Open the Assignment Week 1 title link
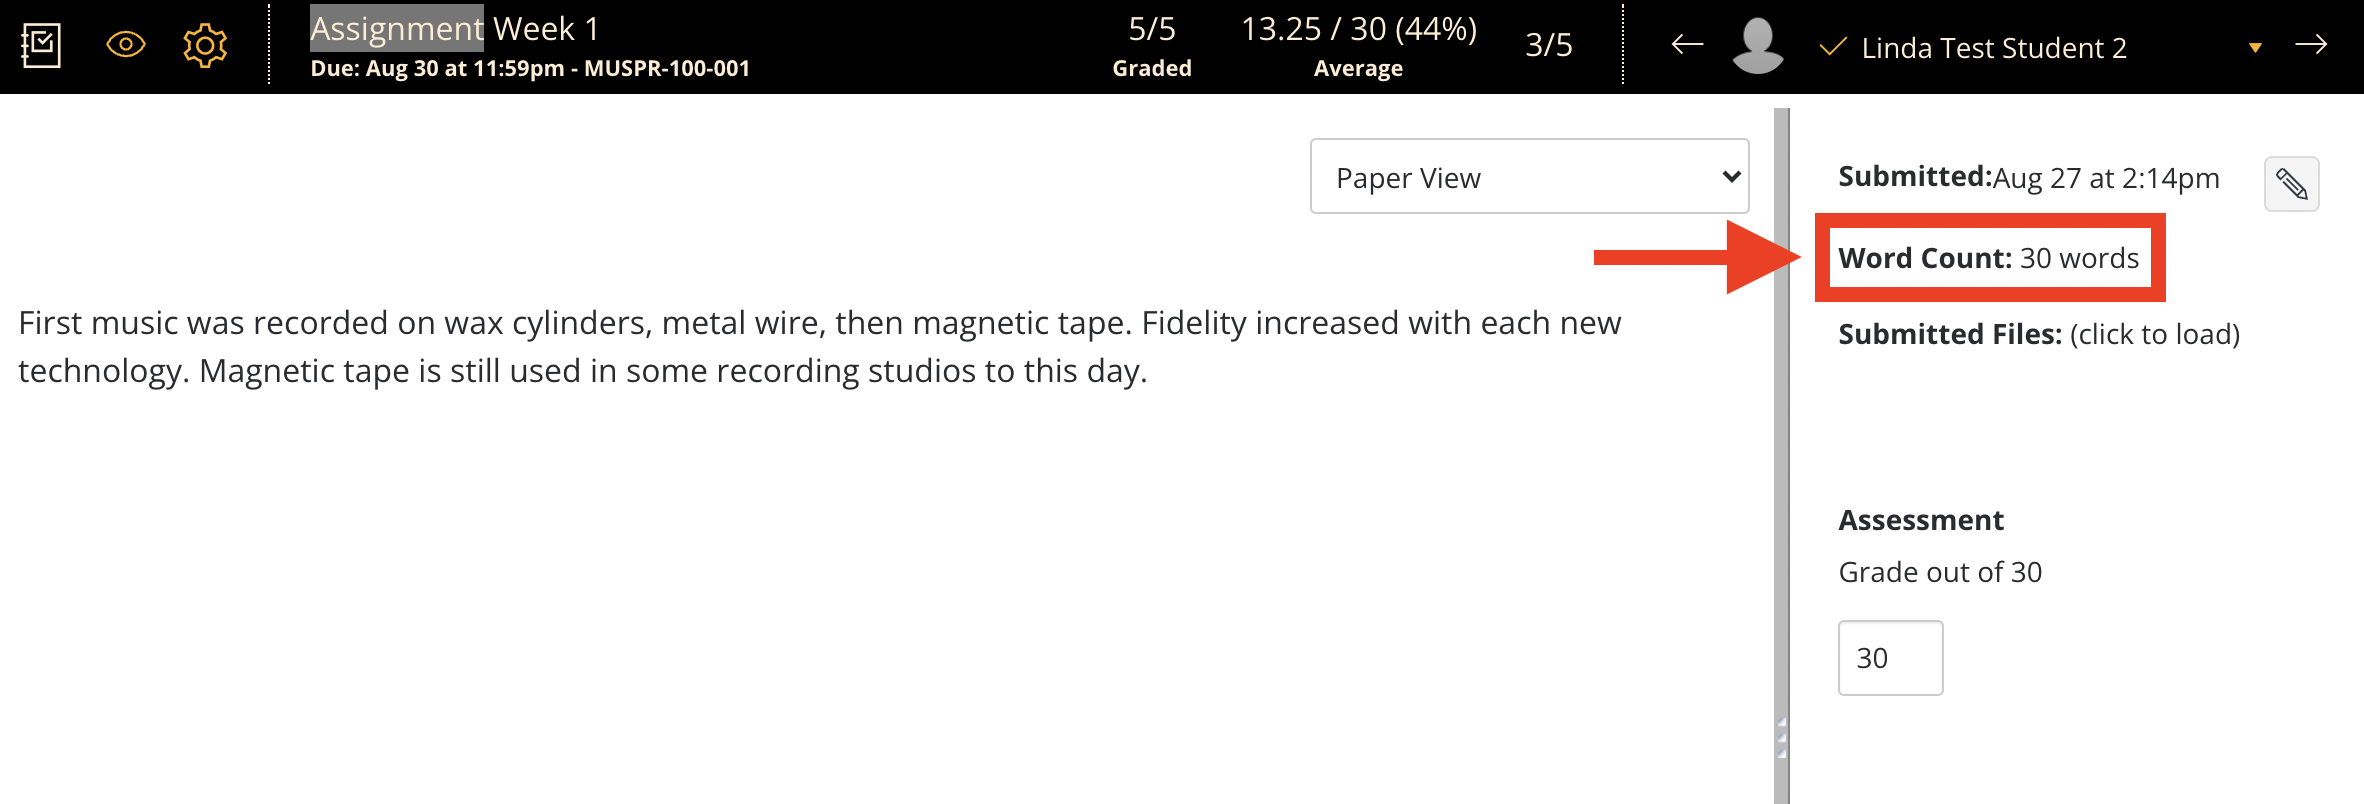 click(455, 29)
